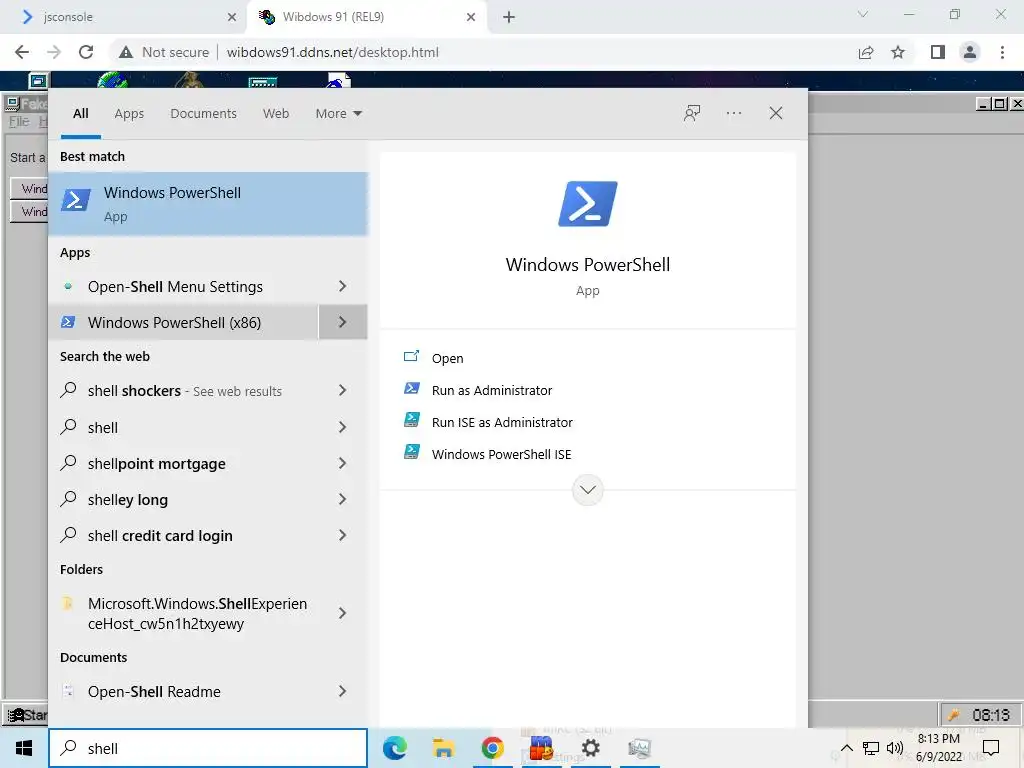Click the emulated 08:13 clock in background window

(x=991, y=714)
